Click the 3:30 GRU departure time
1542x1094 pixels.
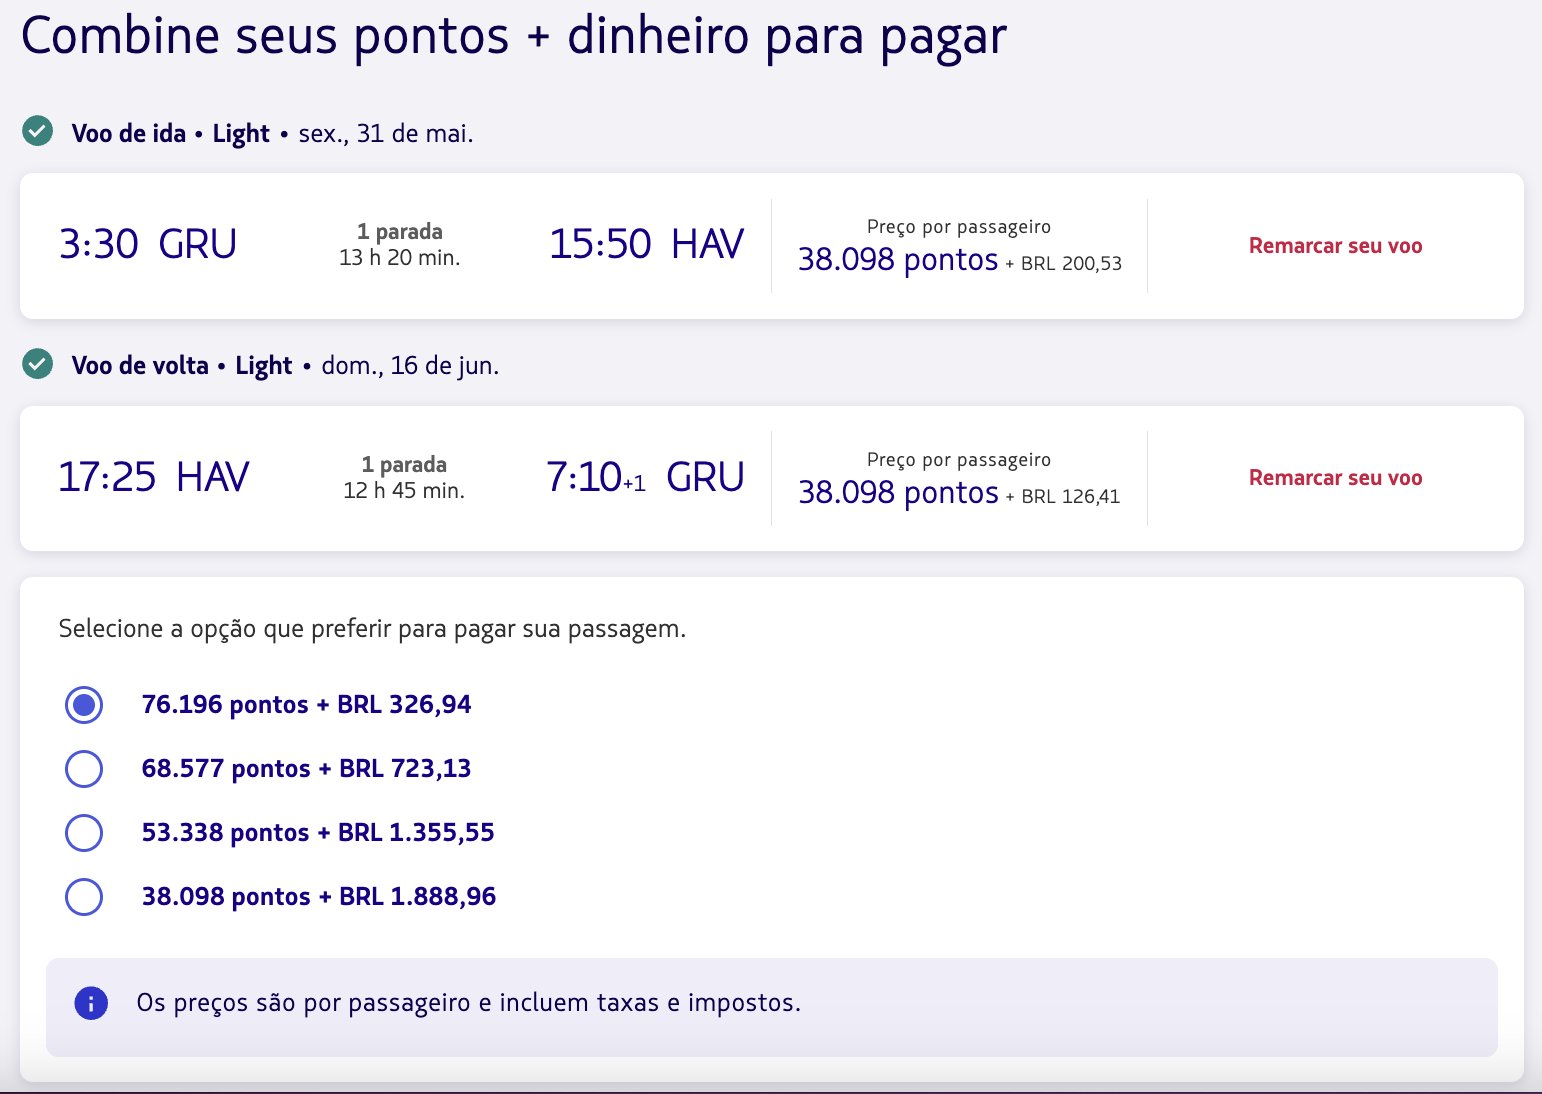coord(148,245)
